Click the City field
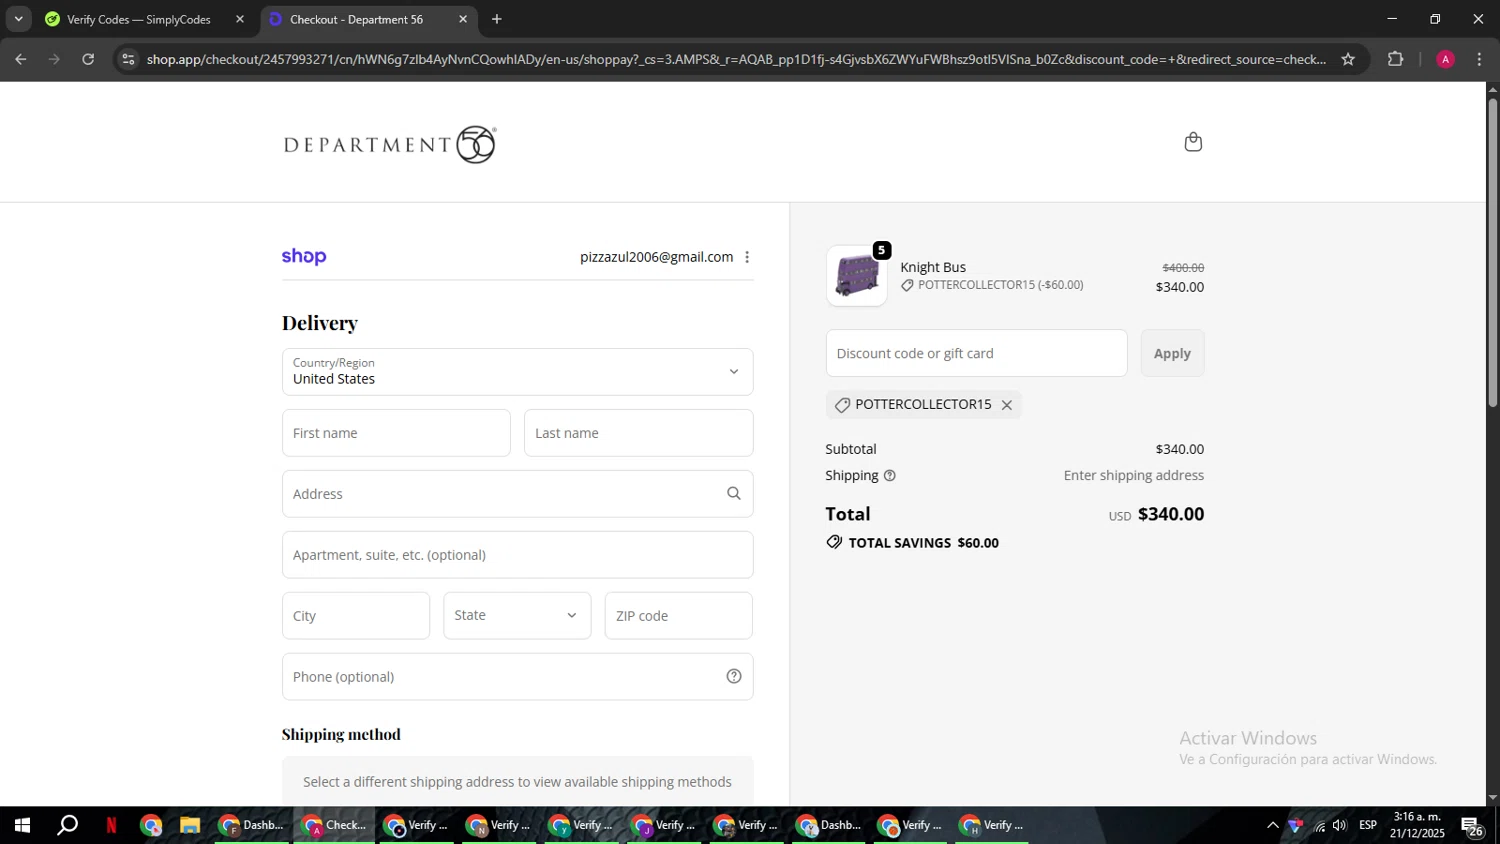This screenshot has height=844, width=1500. (356, 616)
